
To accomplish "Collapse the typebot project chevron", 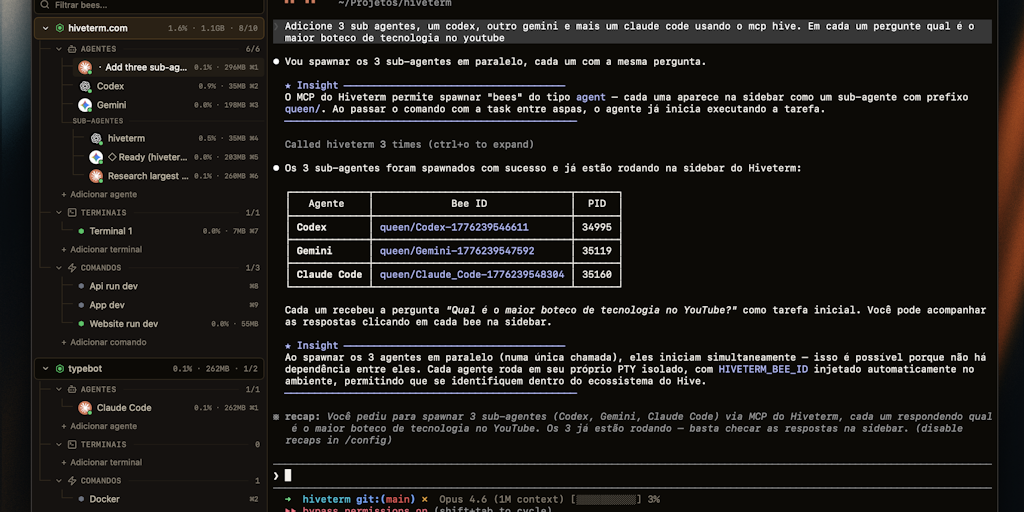I will point(45,369).
